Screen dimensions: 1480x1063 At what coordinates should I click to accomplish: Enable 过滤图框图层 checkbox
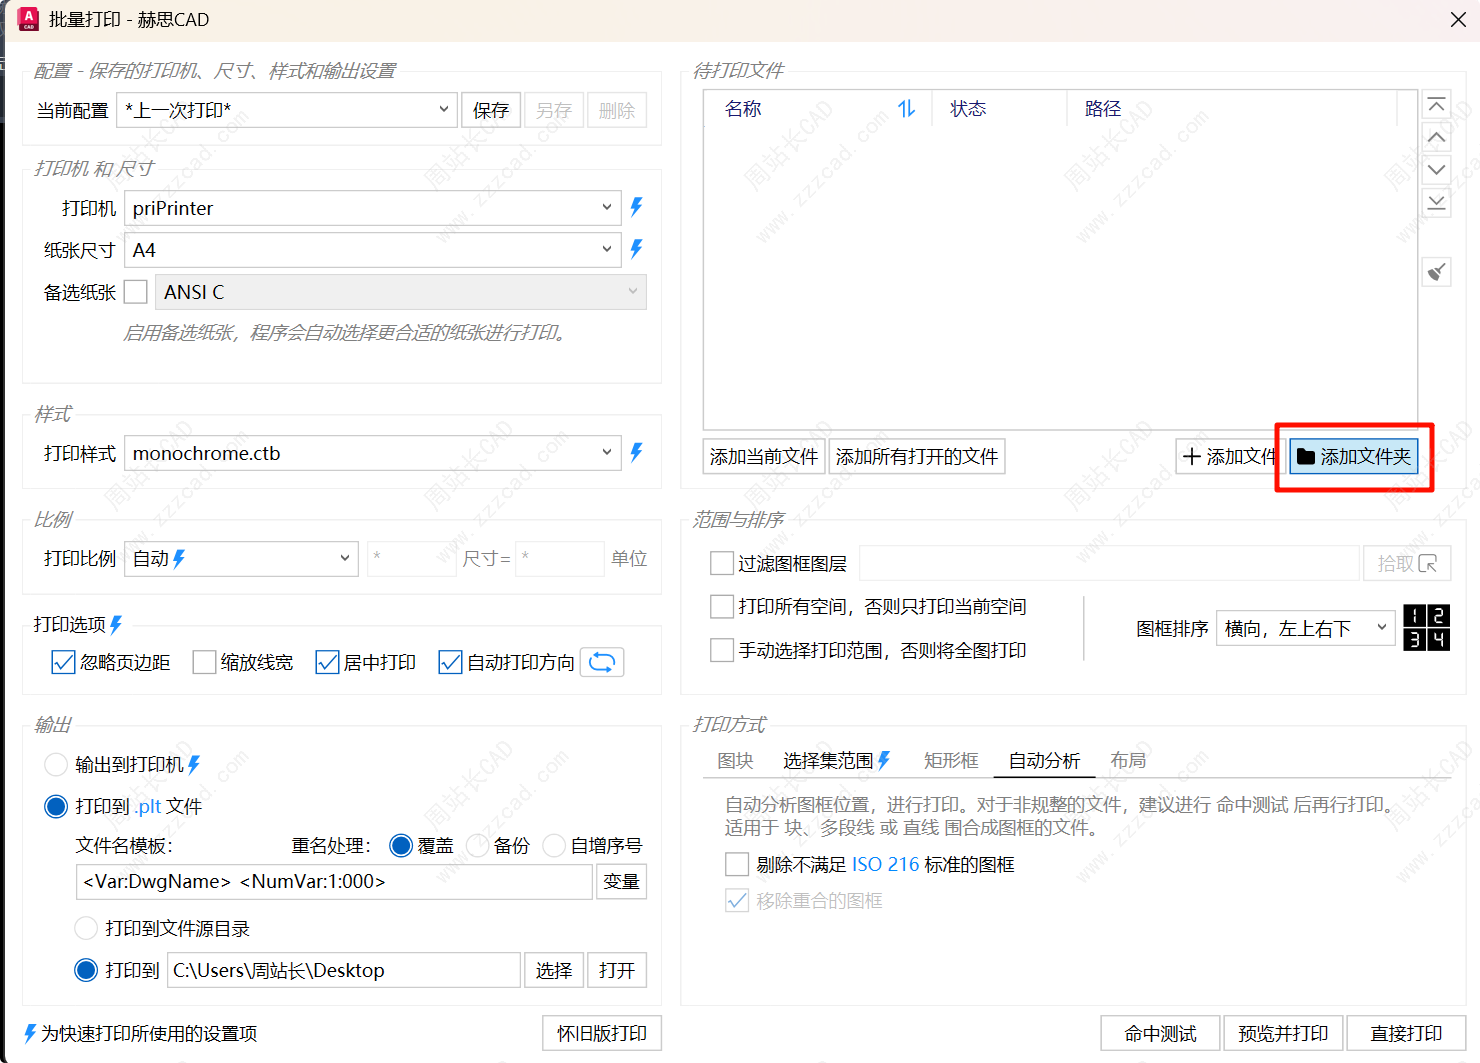coord(721,564)
